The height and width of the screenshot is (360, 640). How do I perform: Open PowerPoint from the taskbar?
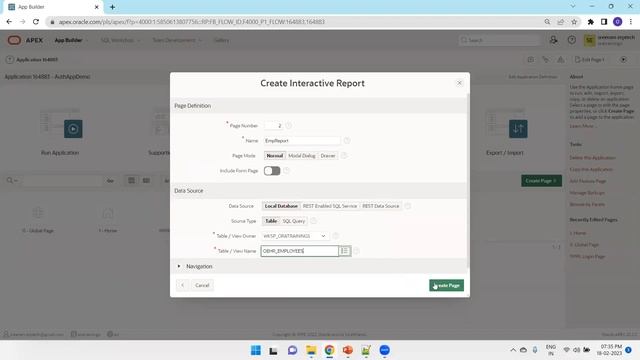pyautogui.click(x=348, y=350)
